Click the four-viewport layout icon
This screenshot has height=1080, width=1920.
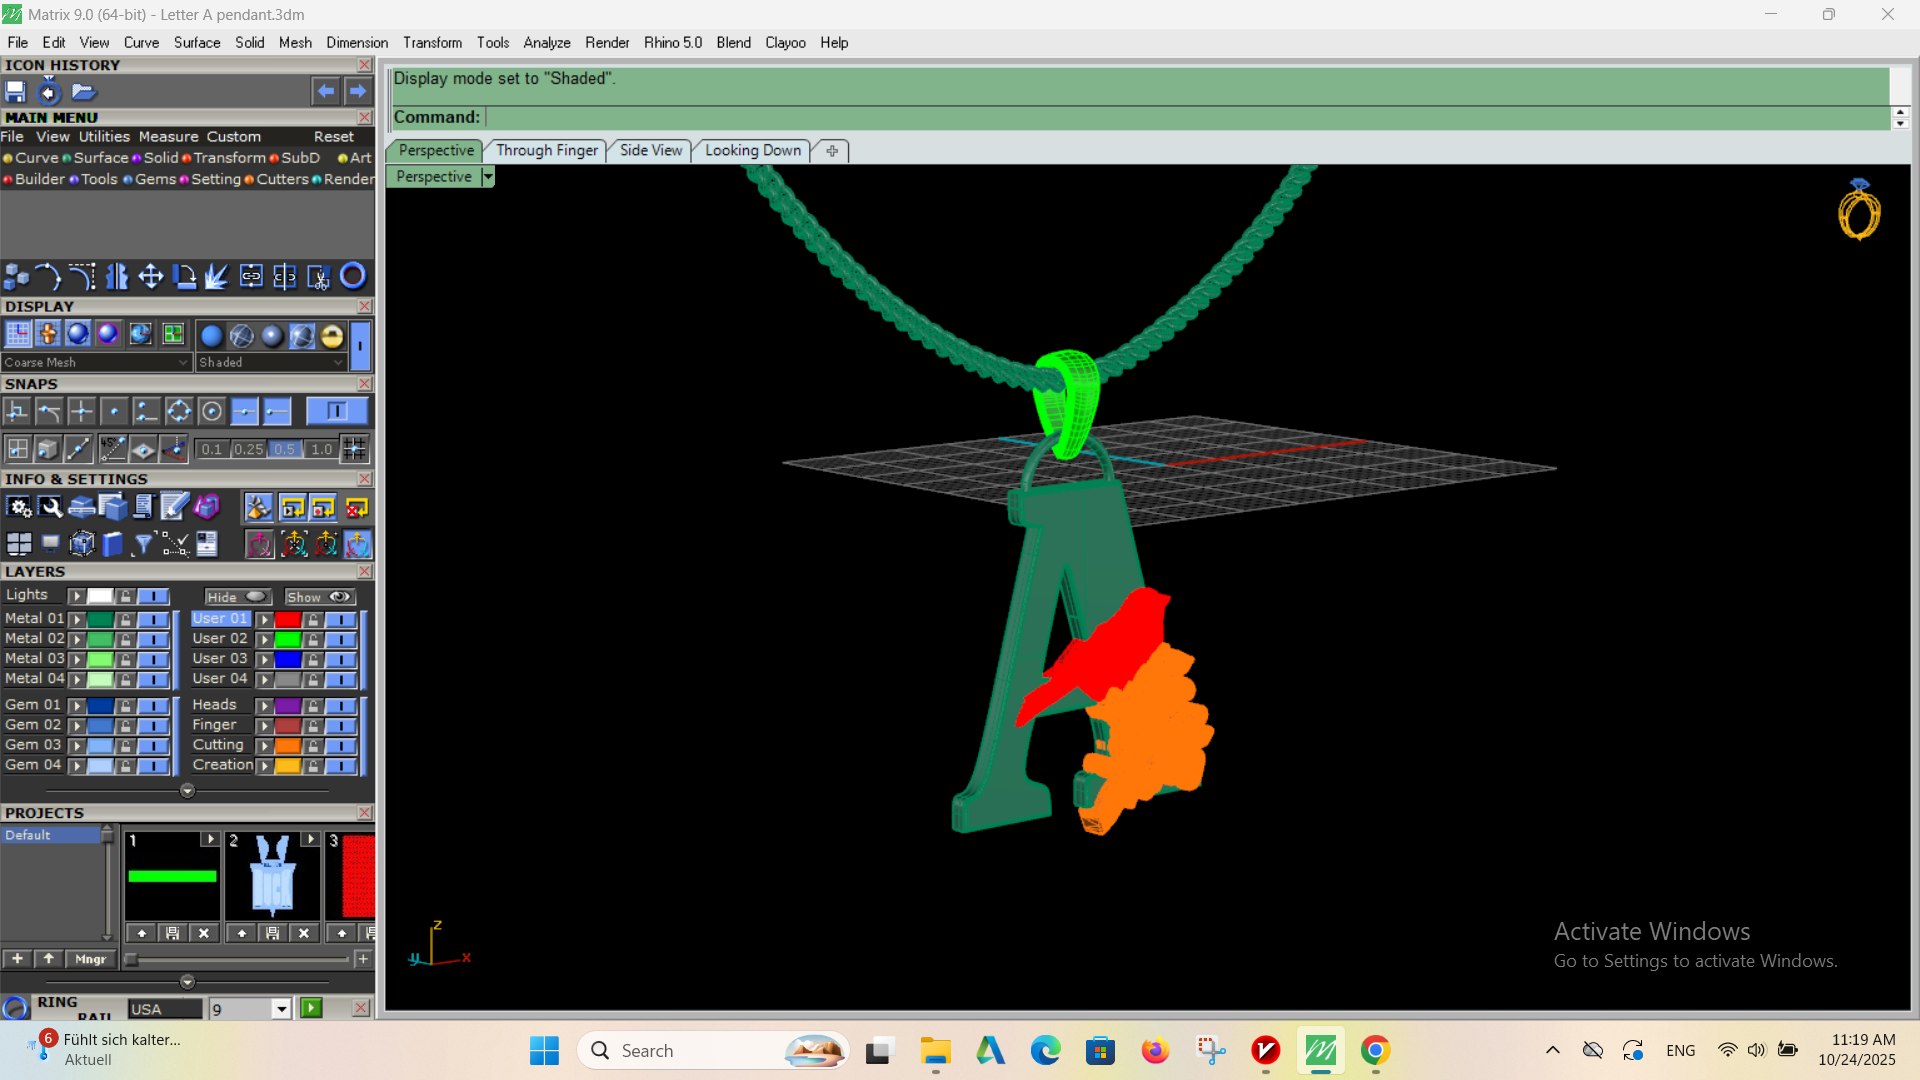pos(19,544)
